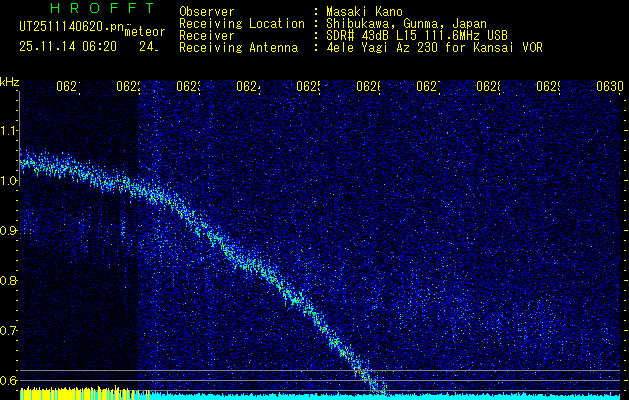Click the Receiving Location label

point(242,24)
